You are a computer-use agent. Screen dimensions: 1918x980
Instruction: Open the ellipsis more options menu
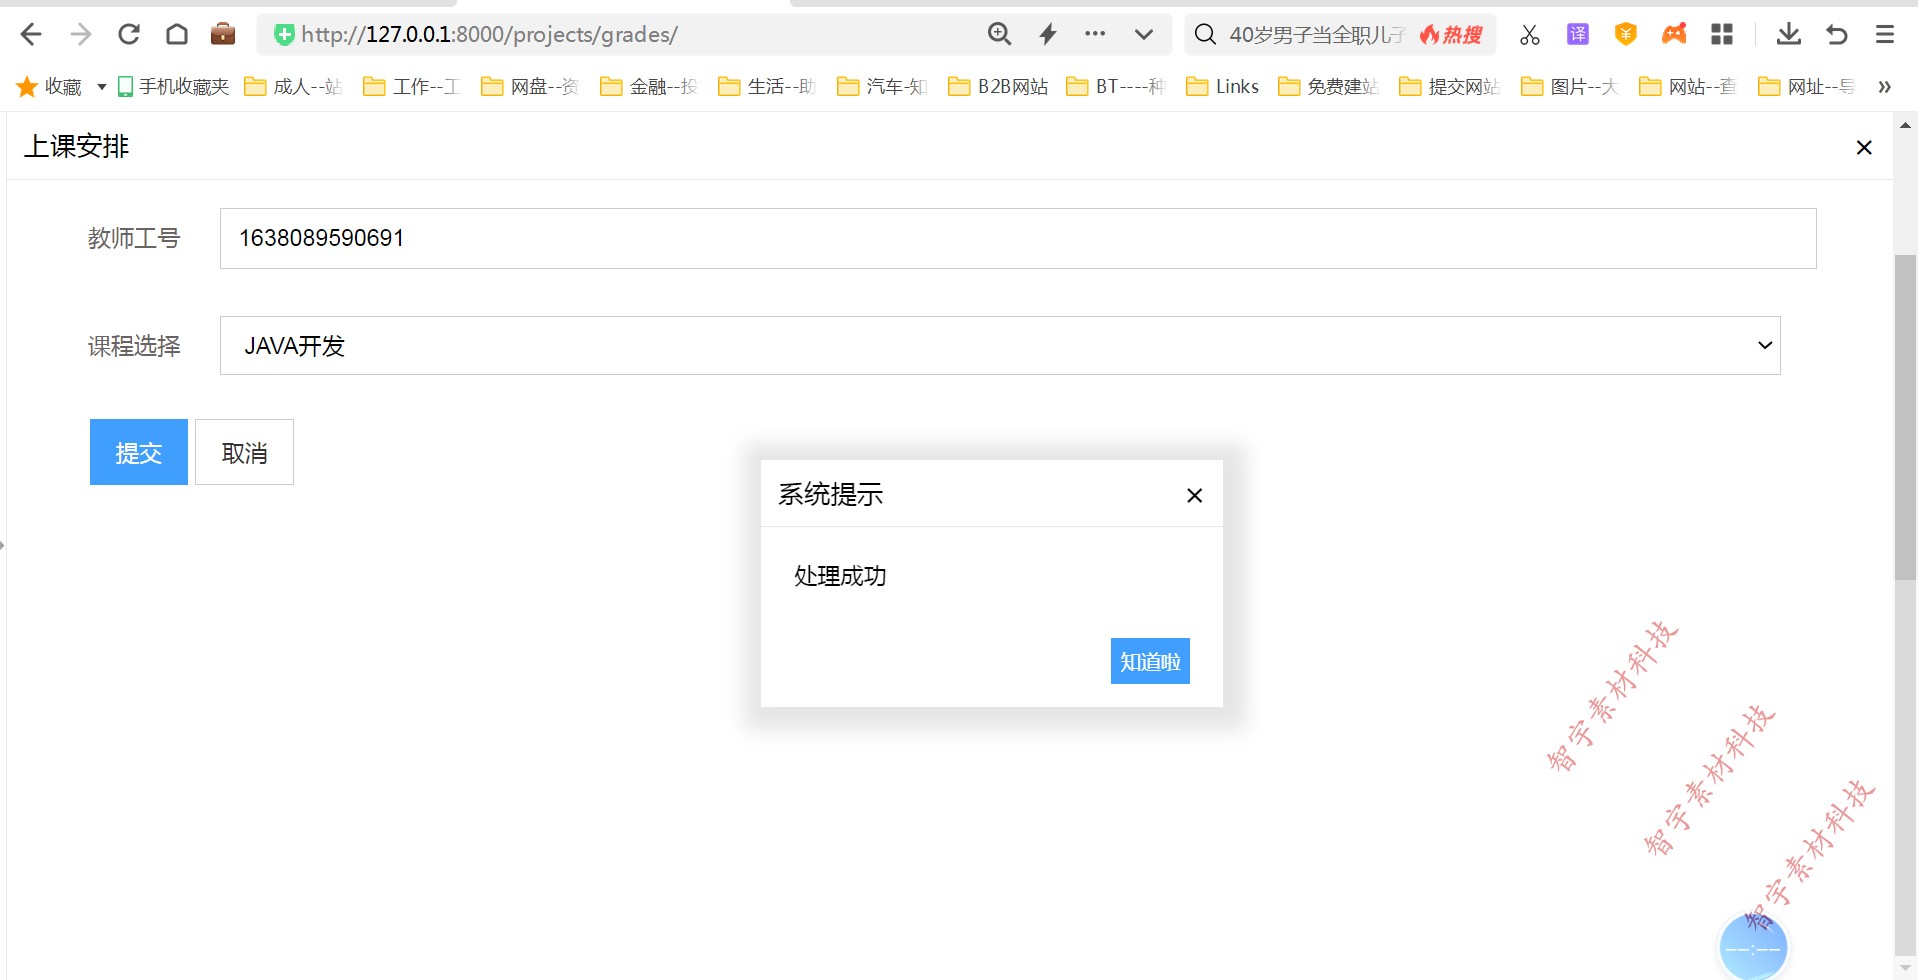click(1094, 33)
